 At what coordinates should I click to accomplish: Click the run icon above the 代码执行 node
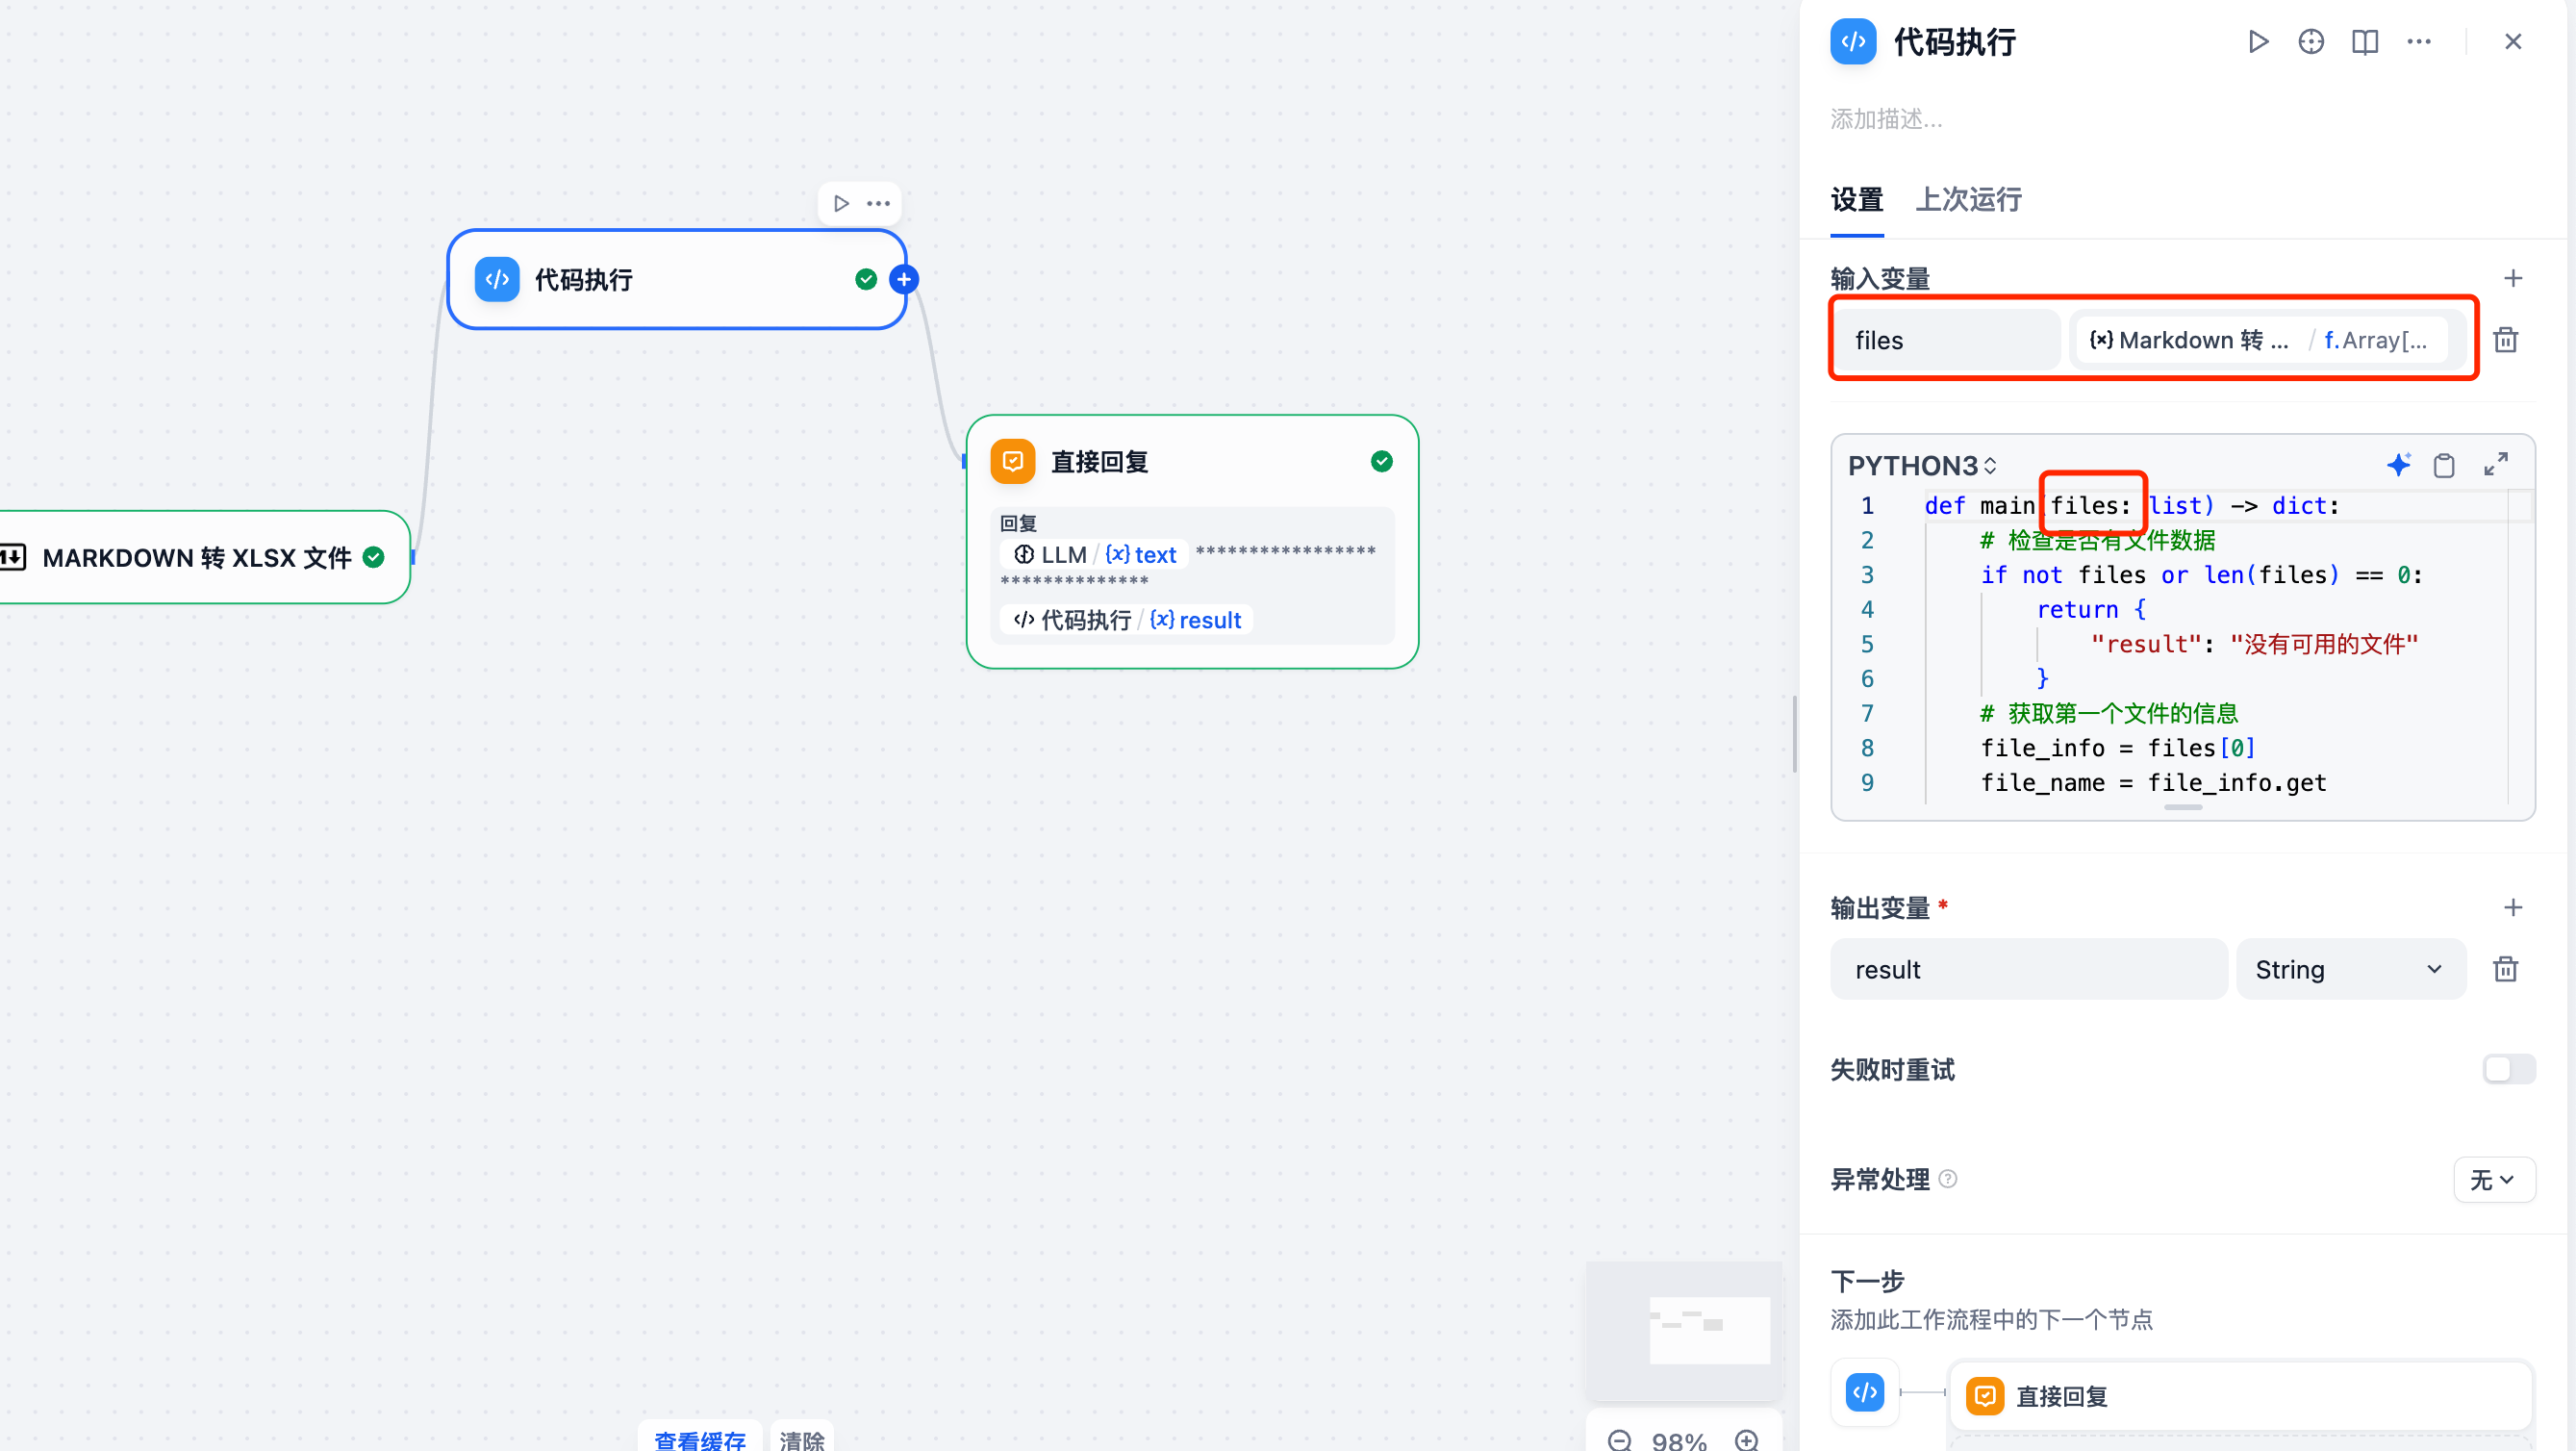click(841, 203)
